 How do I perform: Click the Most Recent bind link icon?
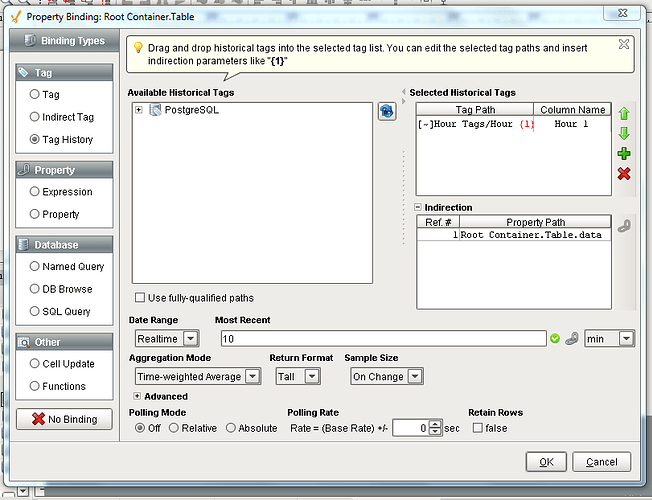(x=572, y=339)
